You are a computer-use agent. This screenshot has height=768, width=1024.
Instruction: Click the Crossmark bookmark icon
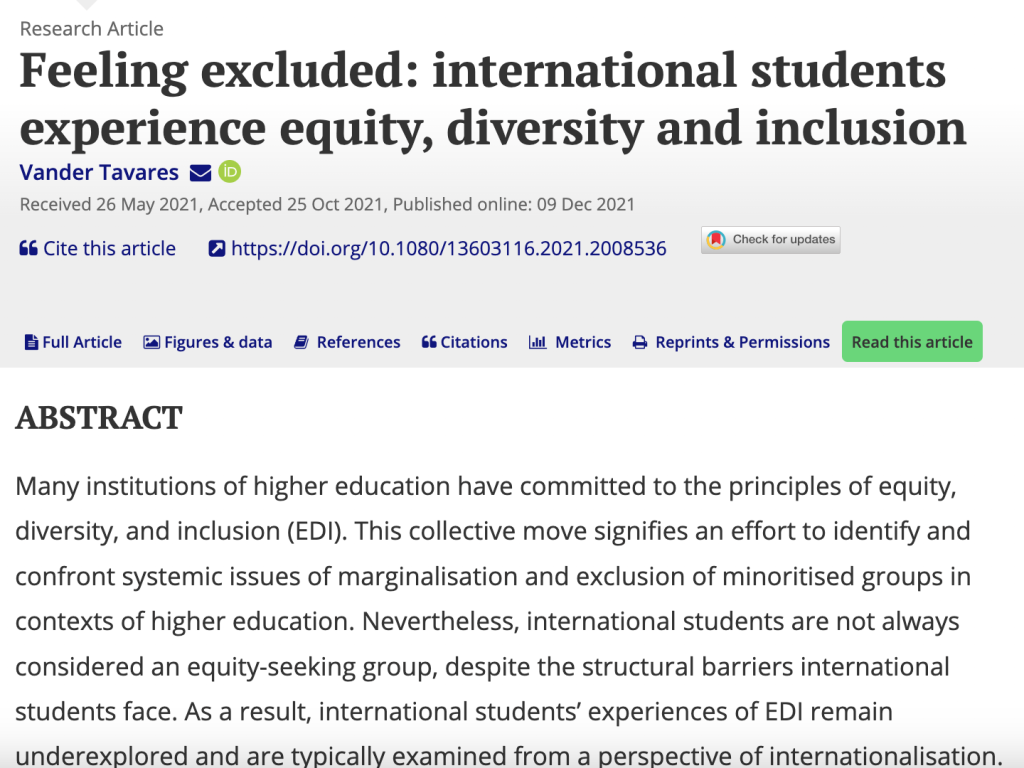point(716,240)
